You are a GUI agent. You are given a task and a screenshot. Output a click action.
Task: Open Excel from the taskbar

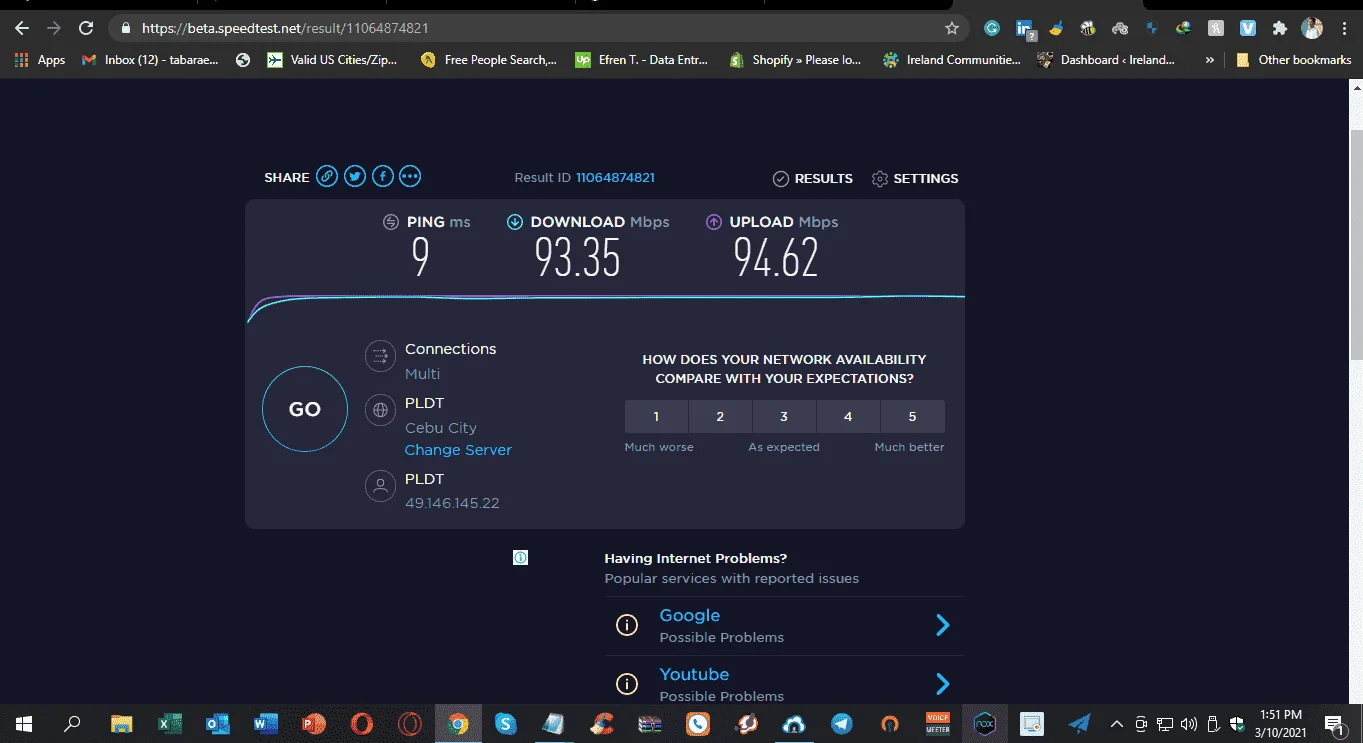tap(169, 723)
